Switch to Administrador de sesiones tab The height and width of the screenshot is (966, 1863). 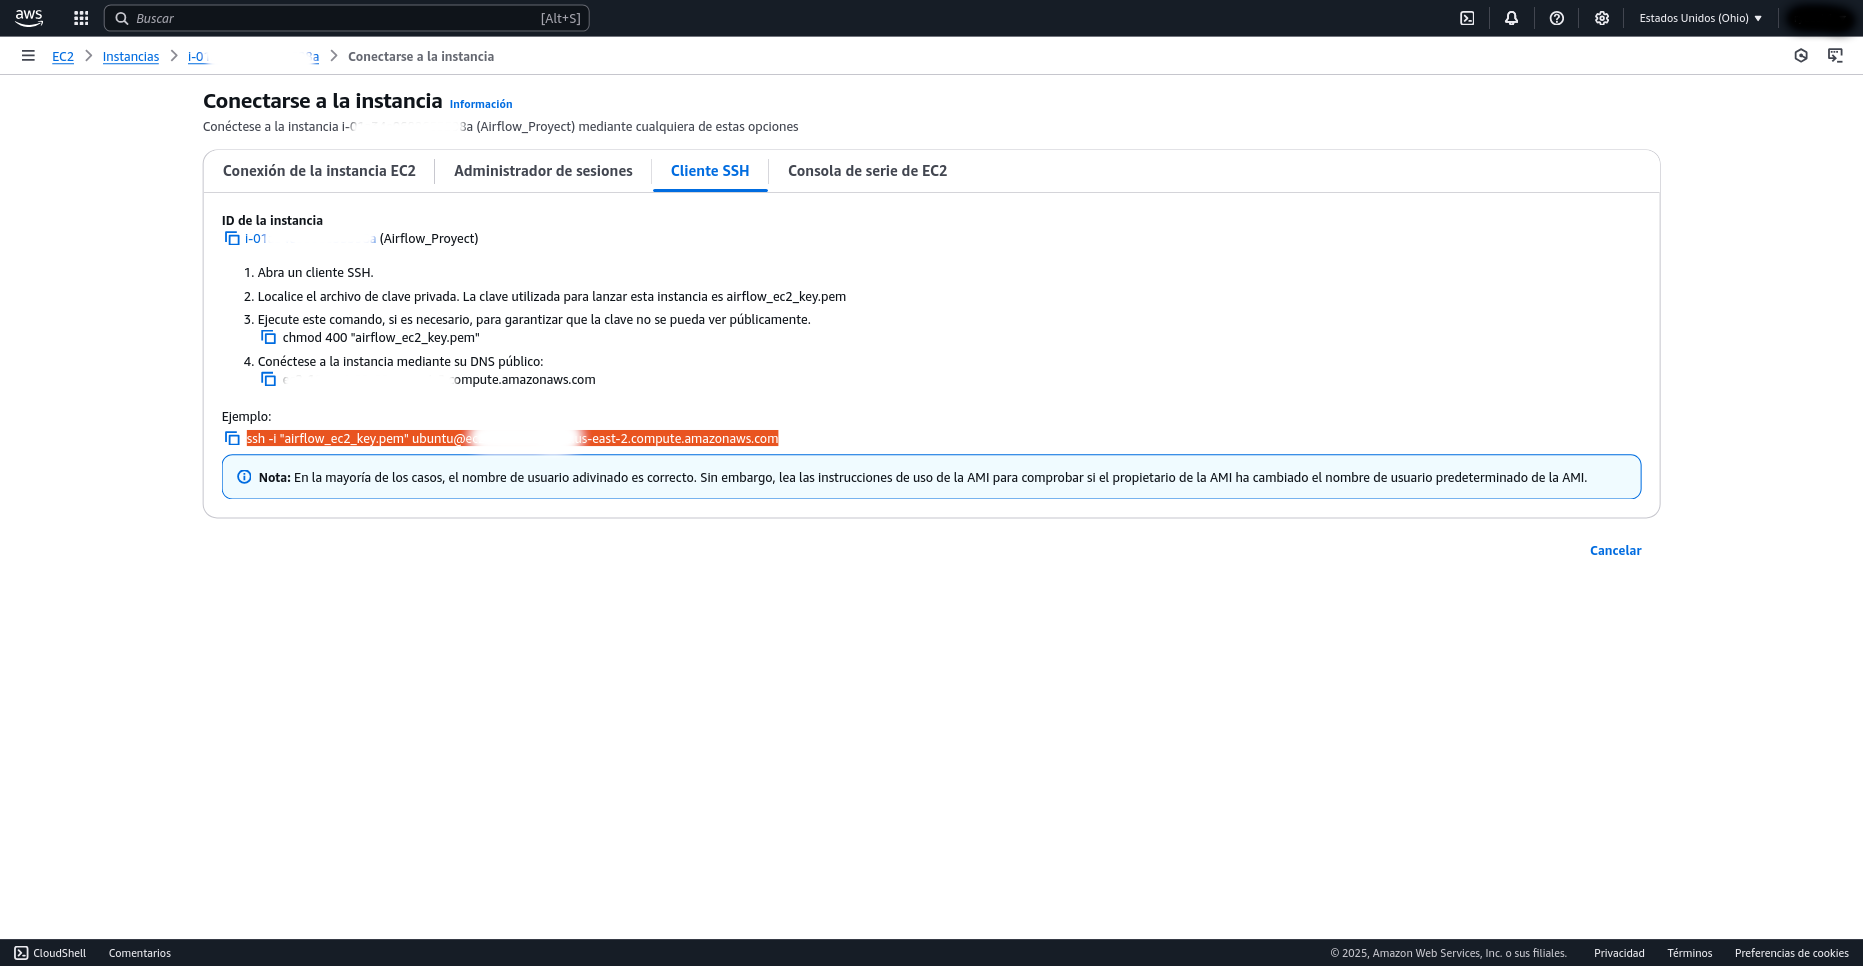[543, 171]
